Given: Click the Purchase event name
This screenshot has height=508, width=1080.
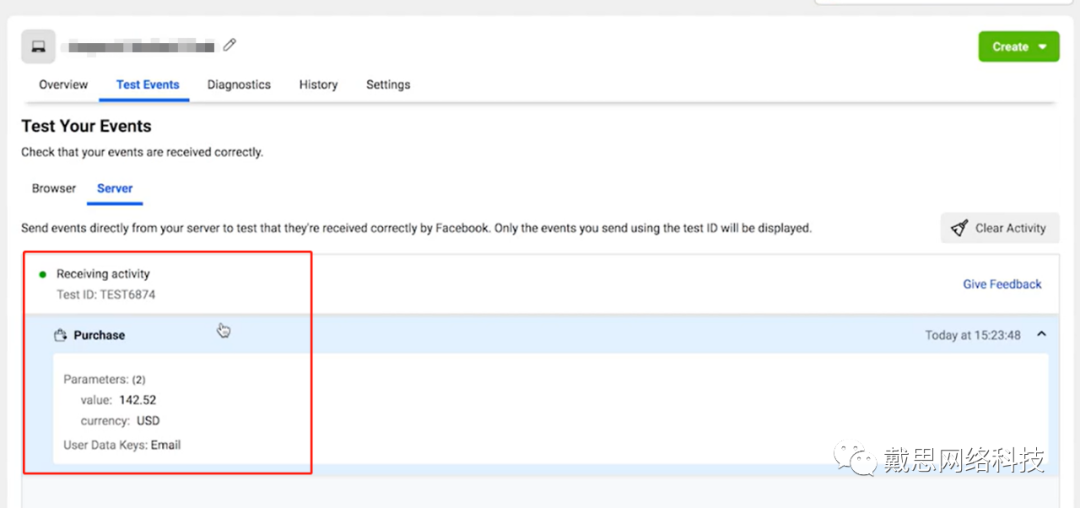Looking at the screenshot, I should tap(99, 335).
